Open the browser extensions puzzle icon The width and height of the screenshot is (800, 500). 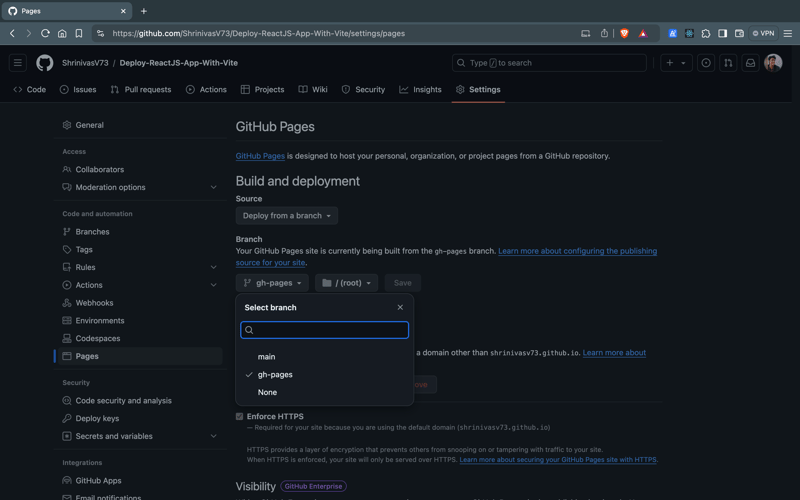[706, 33]
